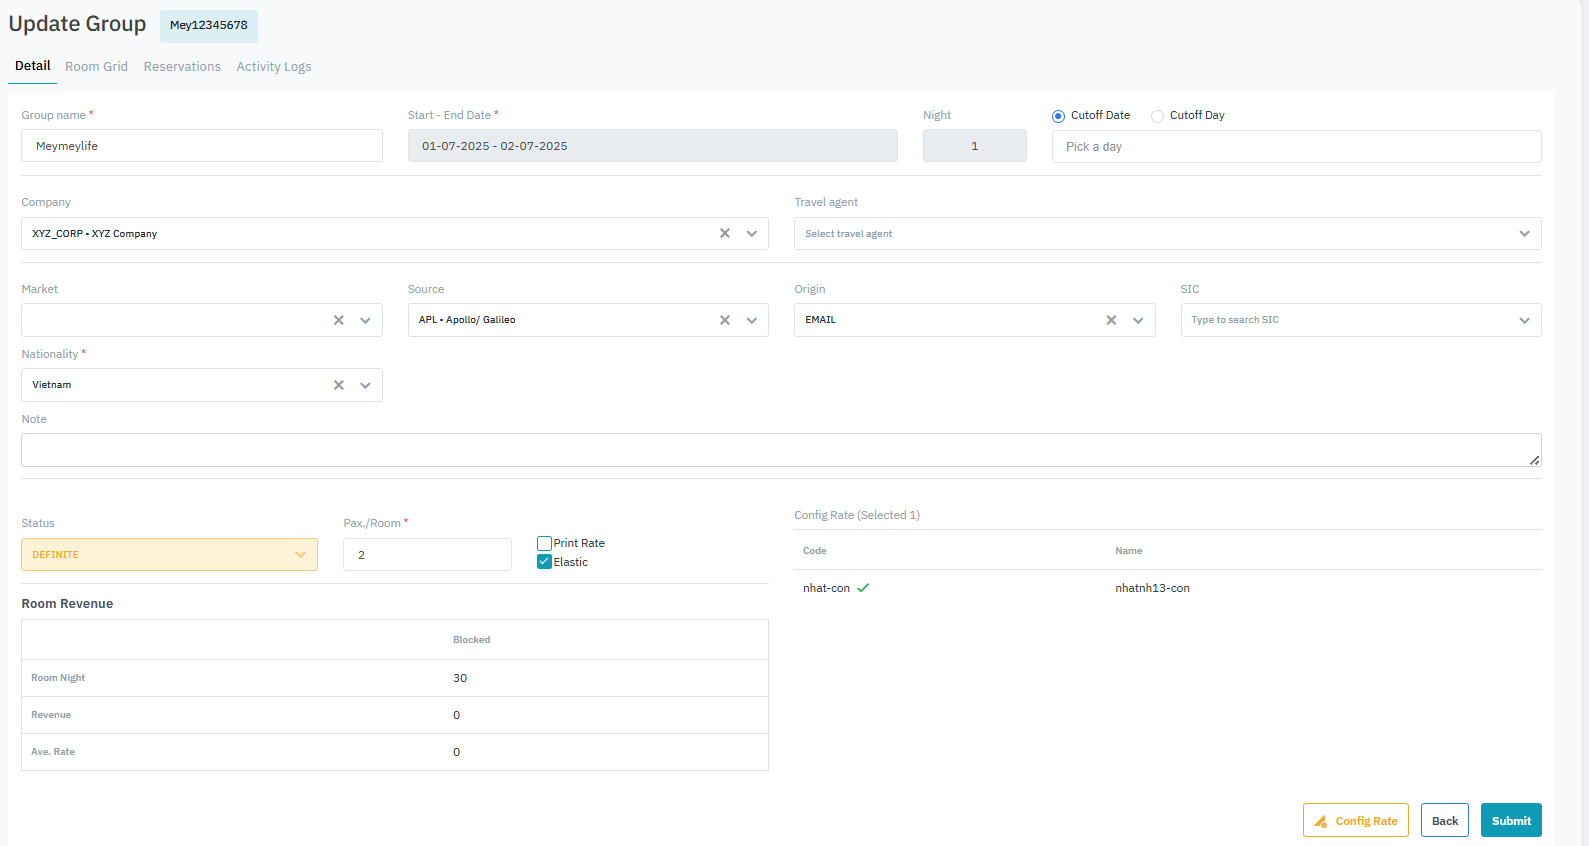Open the Travel agent dropdown

(1166, 234)
